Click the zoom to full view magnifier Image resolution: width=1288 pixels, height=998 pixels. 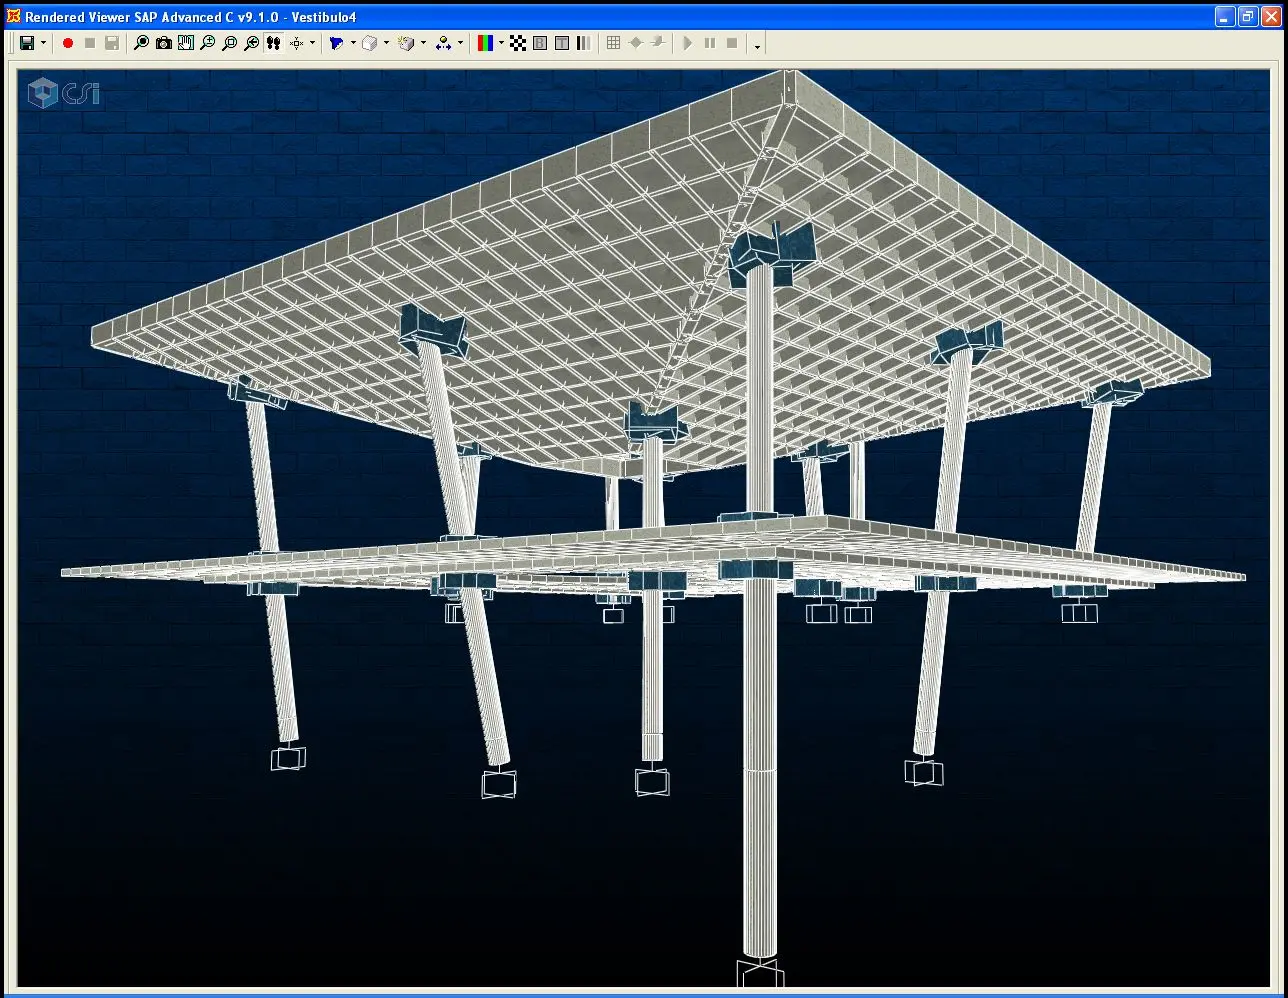click(229, 43)
